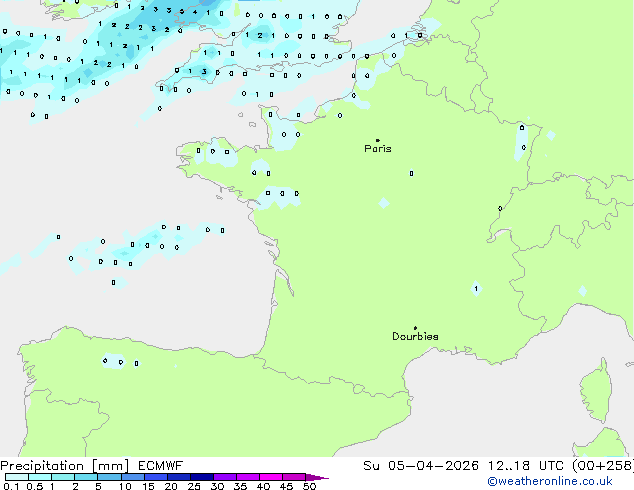Click the legend label '25'
The width and height of the screenshot is (634, 490).
(x=194, y=486)
